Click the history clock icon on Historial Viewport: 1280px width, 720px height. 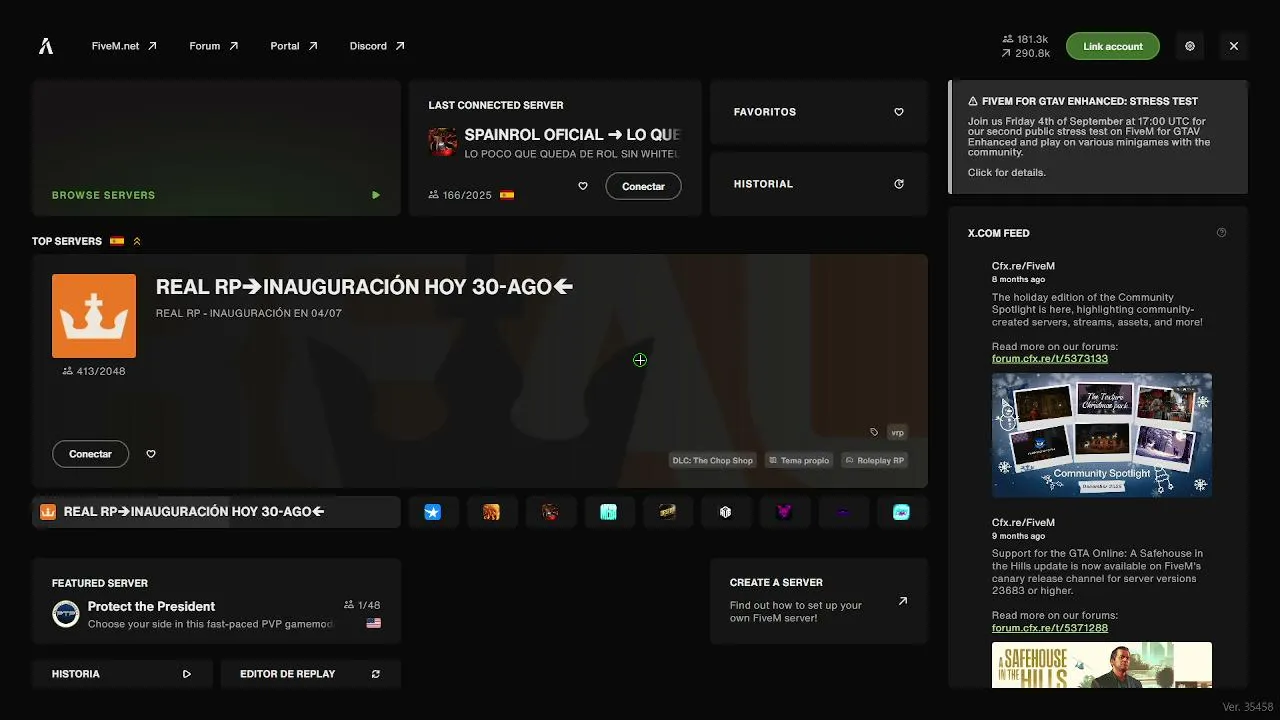pos(899,184)
